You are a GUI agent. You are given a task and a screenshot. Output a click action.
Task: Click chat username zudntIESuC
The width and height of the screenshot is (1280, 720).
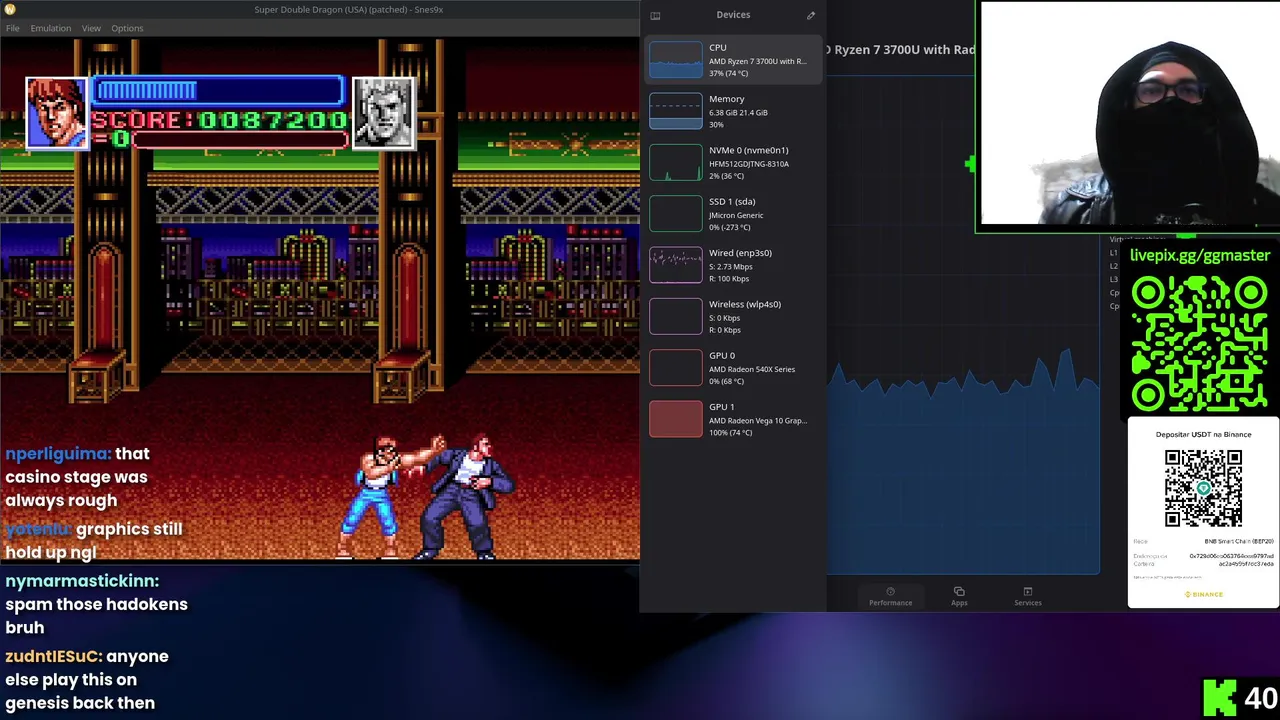[53, 657]
